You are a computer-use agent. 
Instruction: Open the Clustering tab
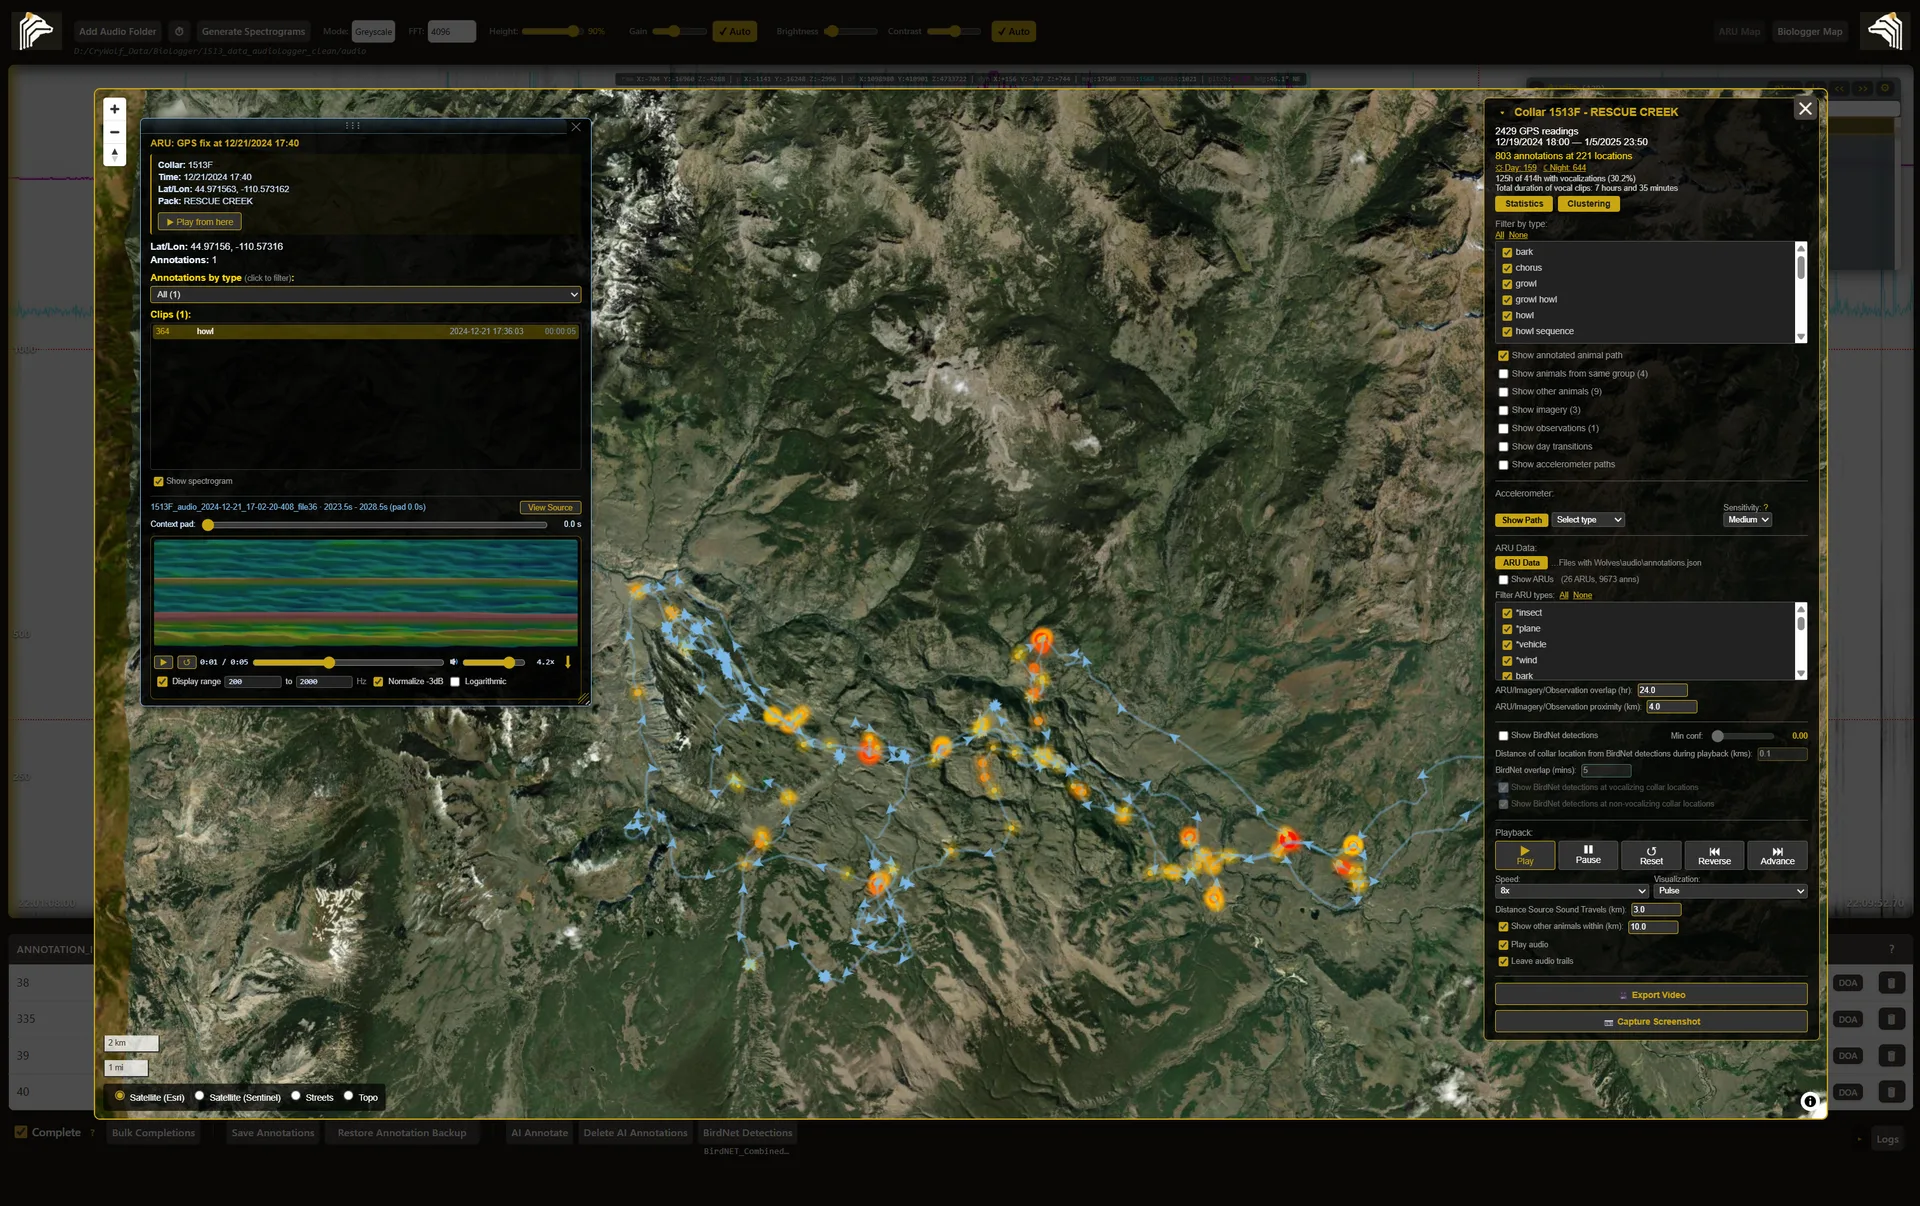click(x=1588, y=204)
